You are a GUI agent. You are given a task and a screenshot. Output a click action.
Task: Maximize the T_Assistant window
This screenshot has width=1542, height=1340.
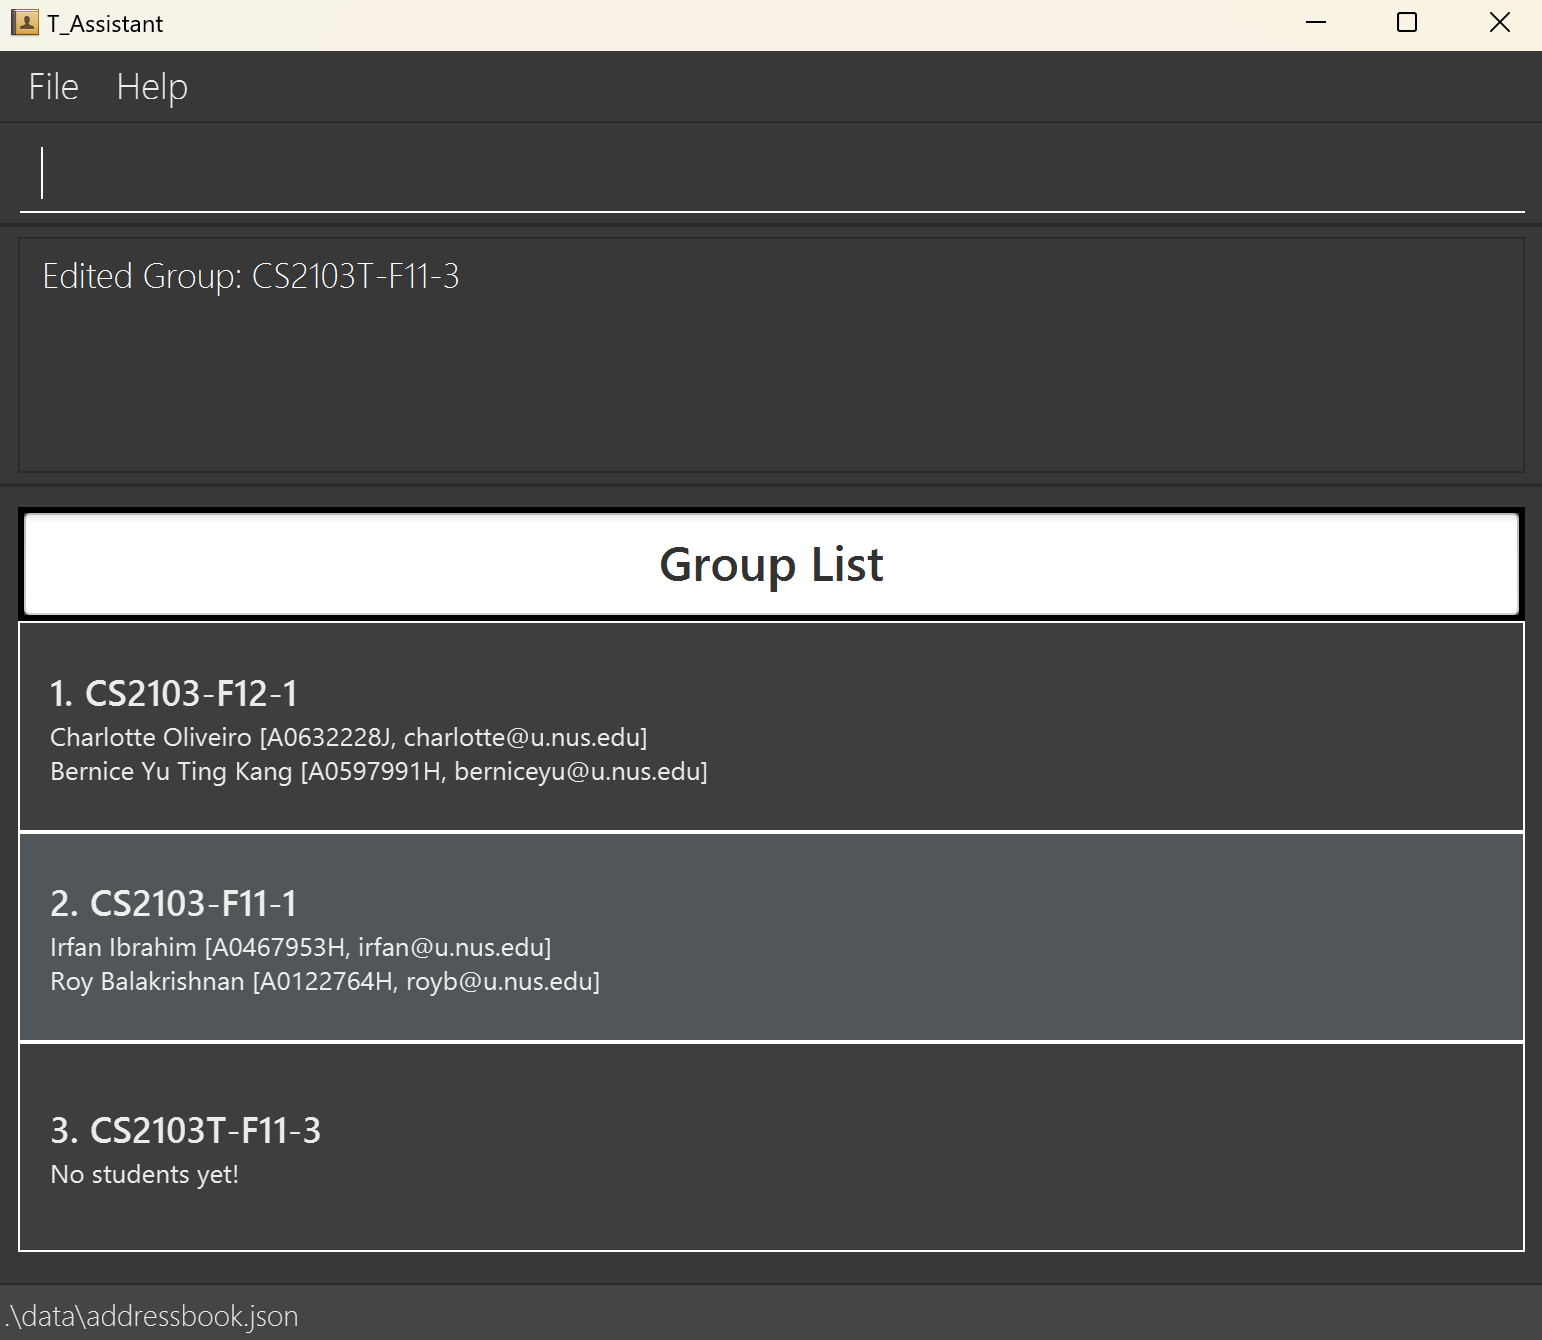point(1406,23)
